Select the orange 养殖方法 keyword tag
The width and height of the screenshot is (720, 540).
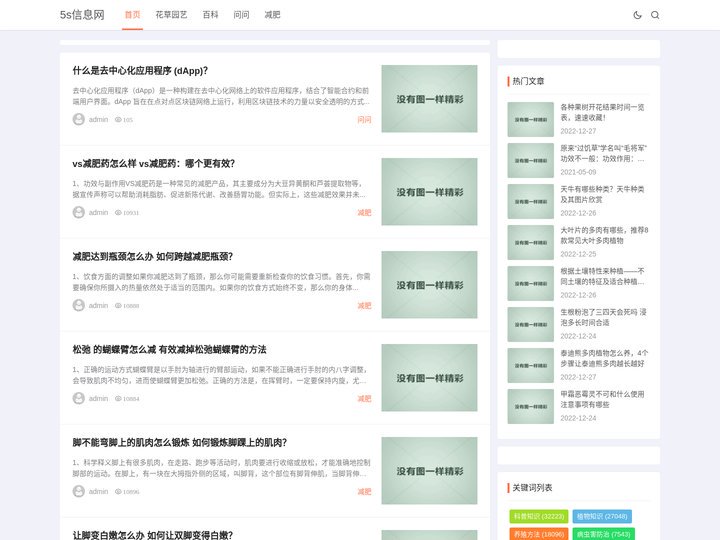tap(539, 534)
